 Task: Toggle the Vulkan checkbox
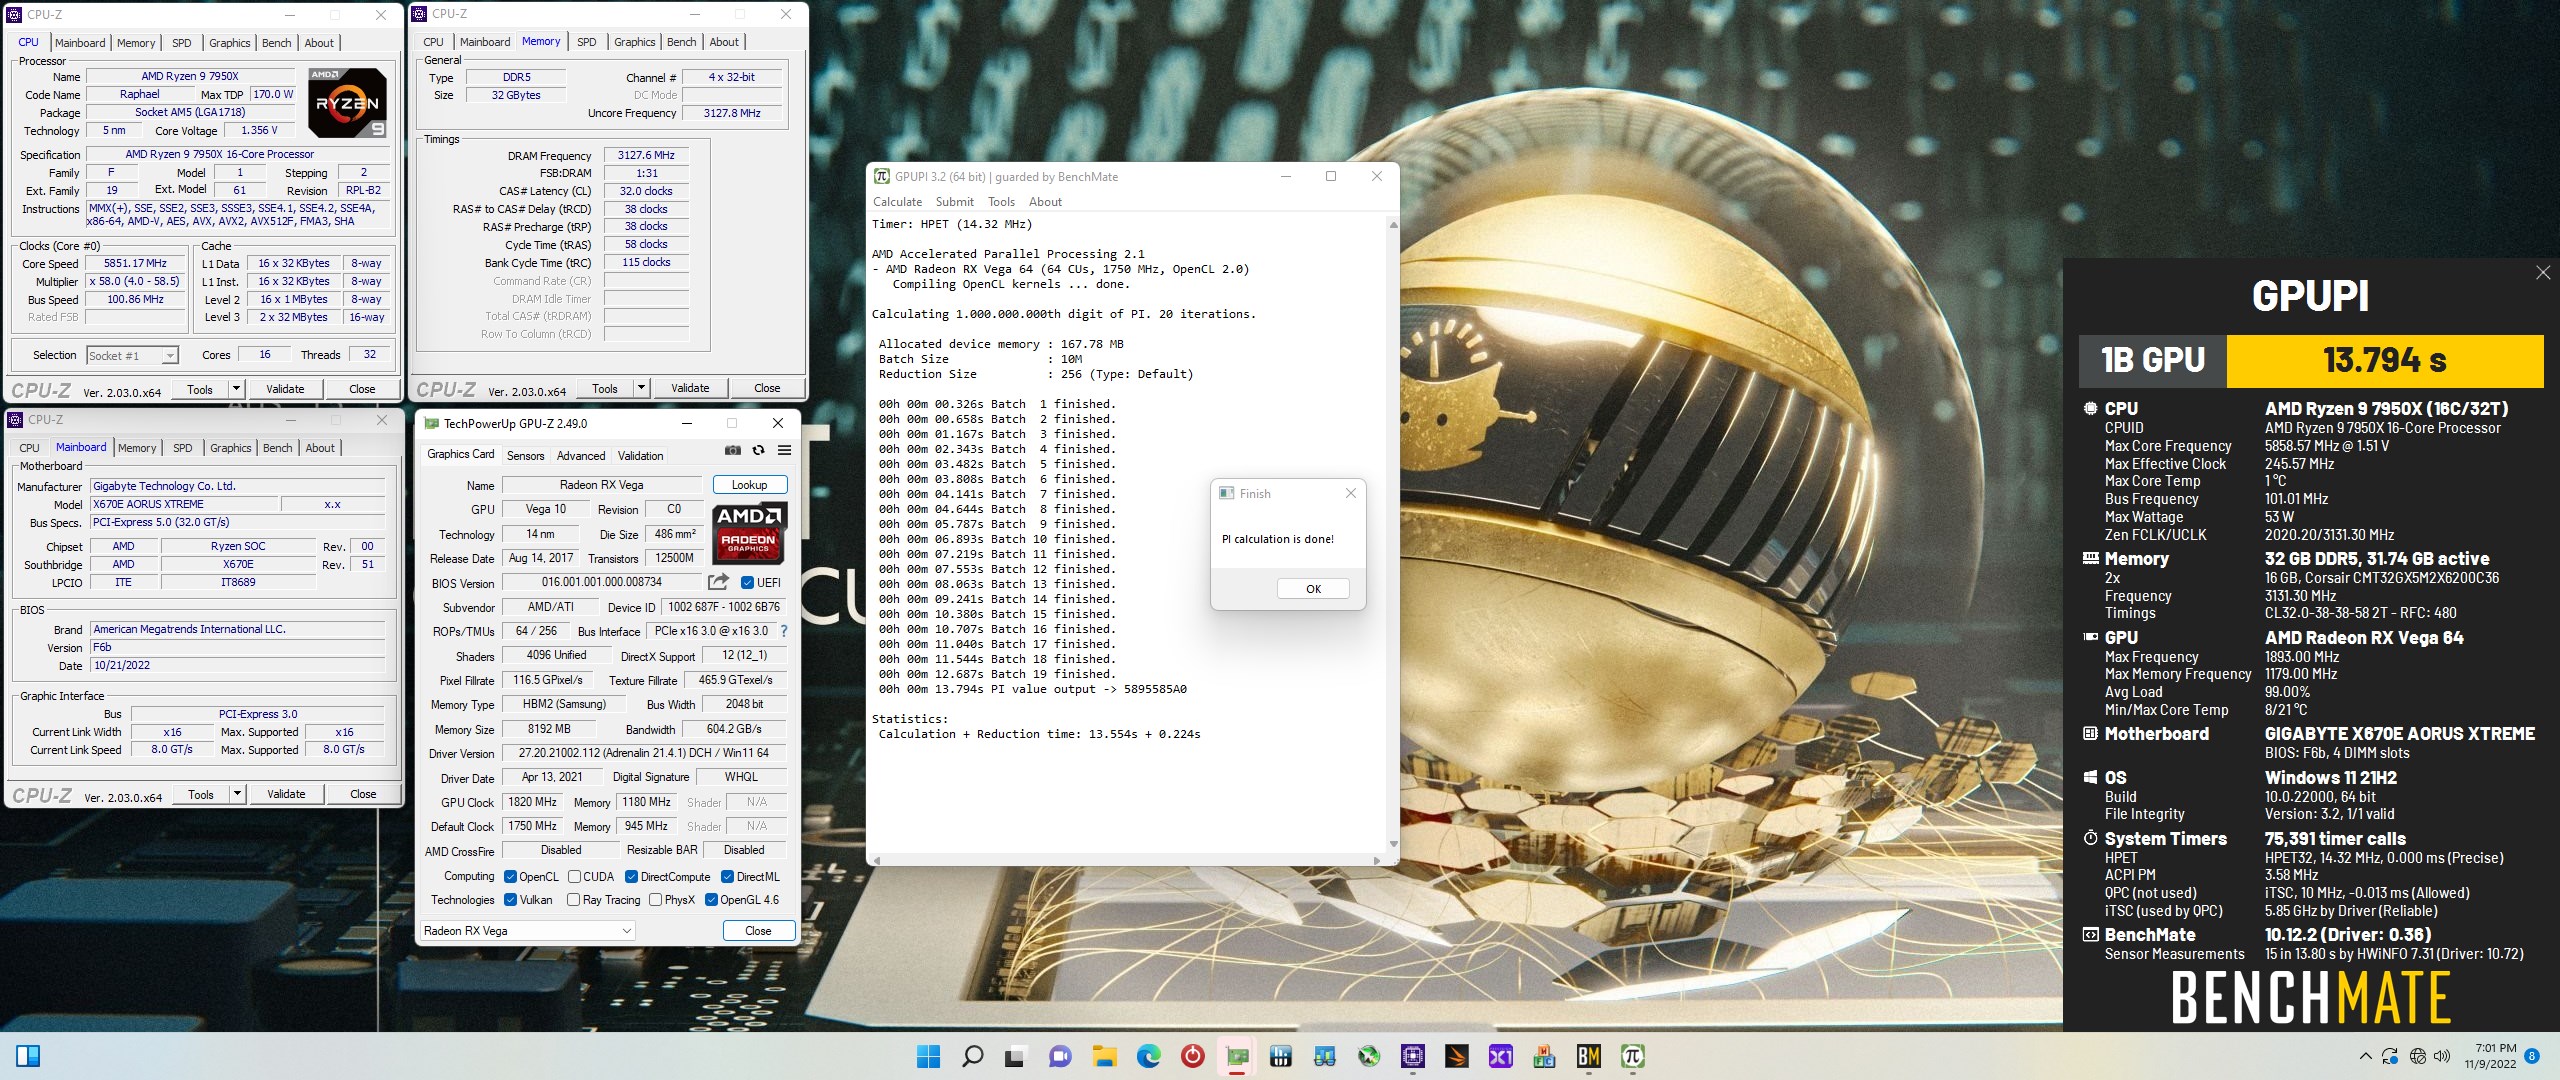[510, 900]
